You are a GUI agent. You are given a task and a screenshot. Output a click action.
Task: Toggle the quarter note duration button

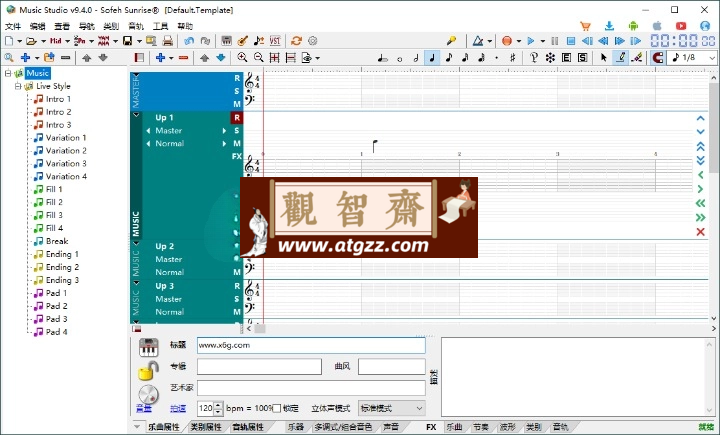432,58
